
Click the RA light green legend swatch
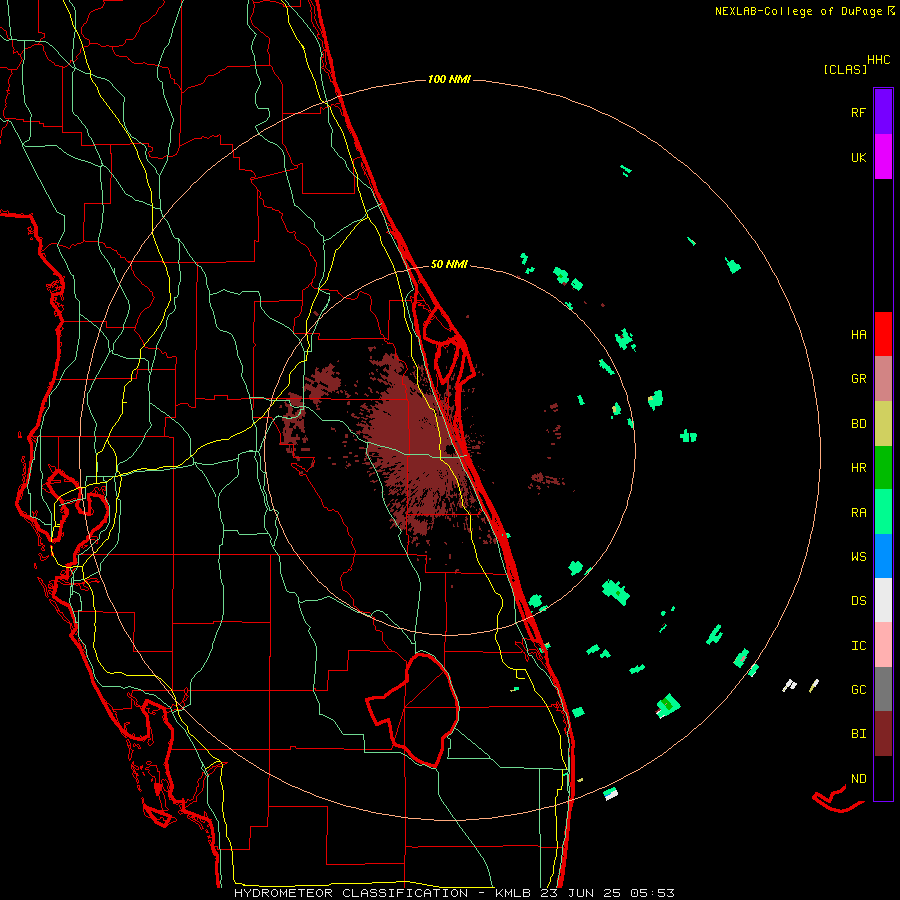[883, 512]
